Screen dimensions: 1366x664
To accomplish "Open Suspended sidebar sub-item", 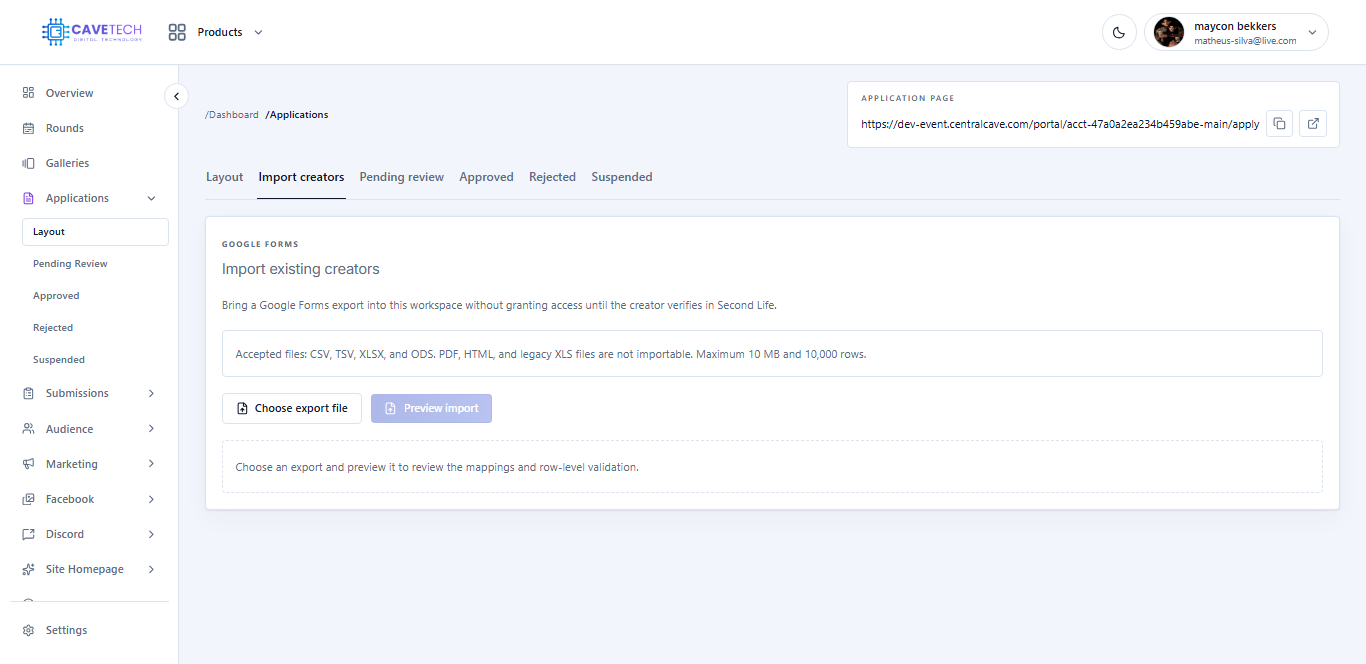I will point(59,360).
